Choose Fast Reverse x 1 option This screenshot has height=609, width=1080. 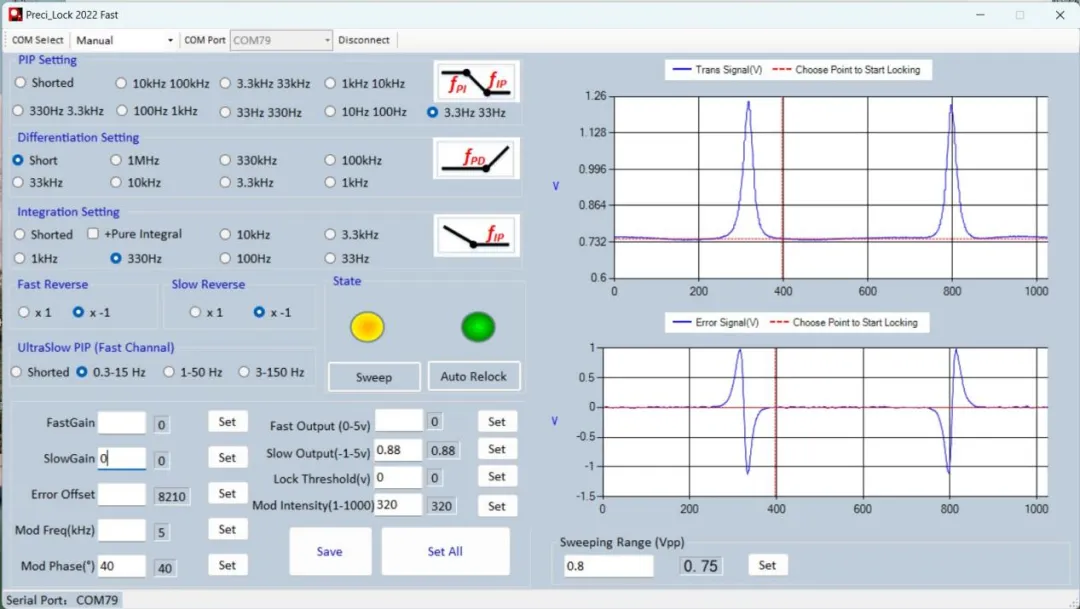(24, 312)
